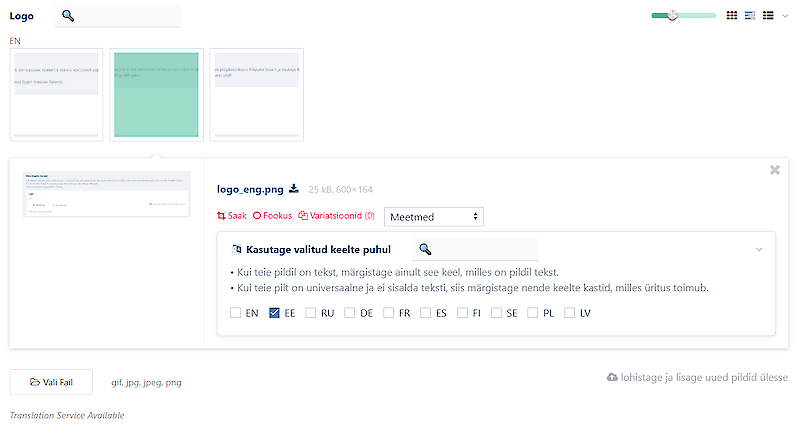Expand the view options chevron

pos(787,15)
